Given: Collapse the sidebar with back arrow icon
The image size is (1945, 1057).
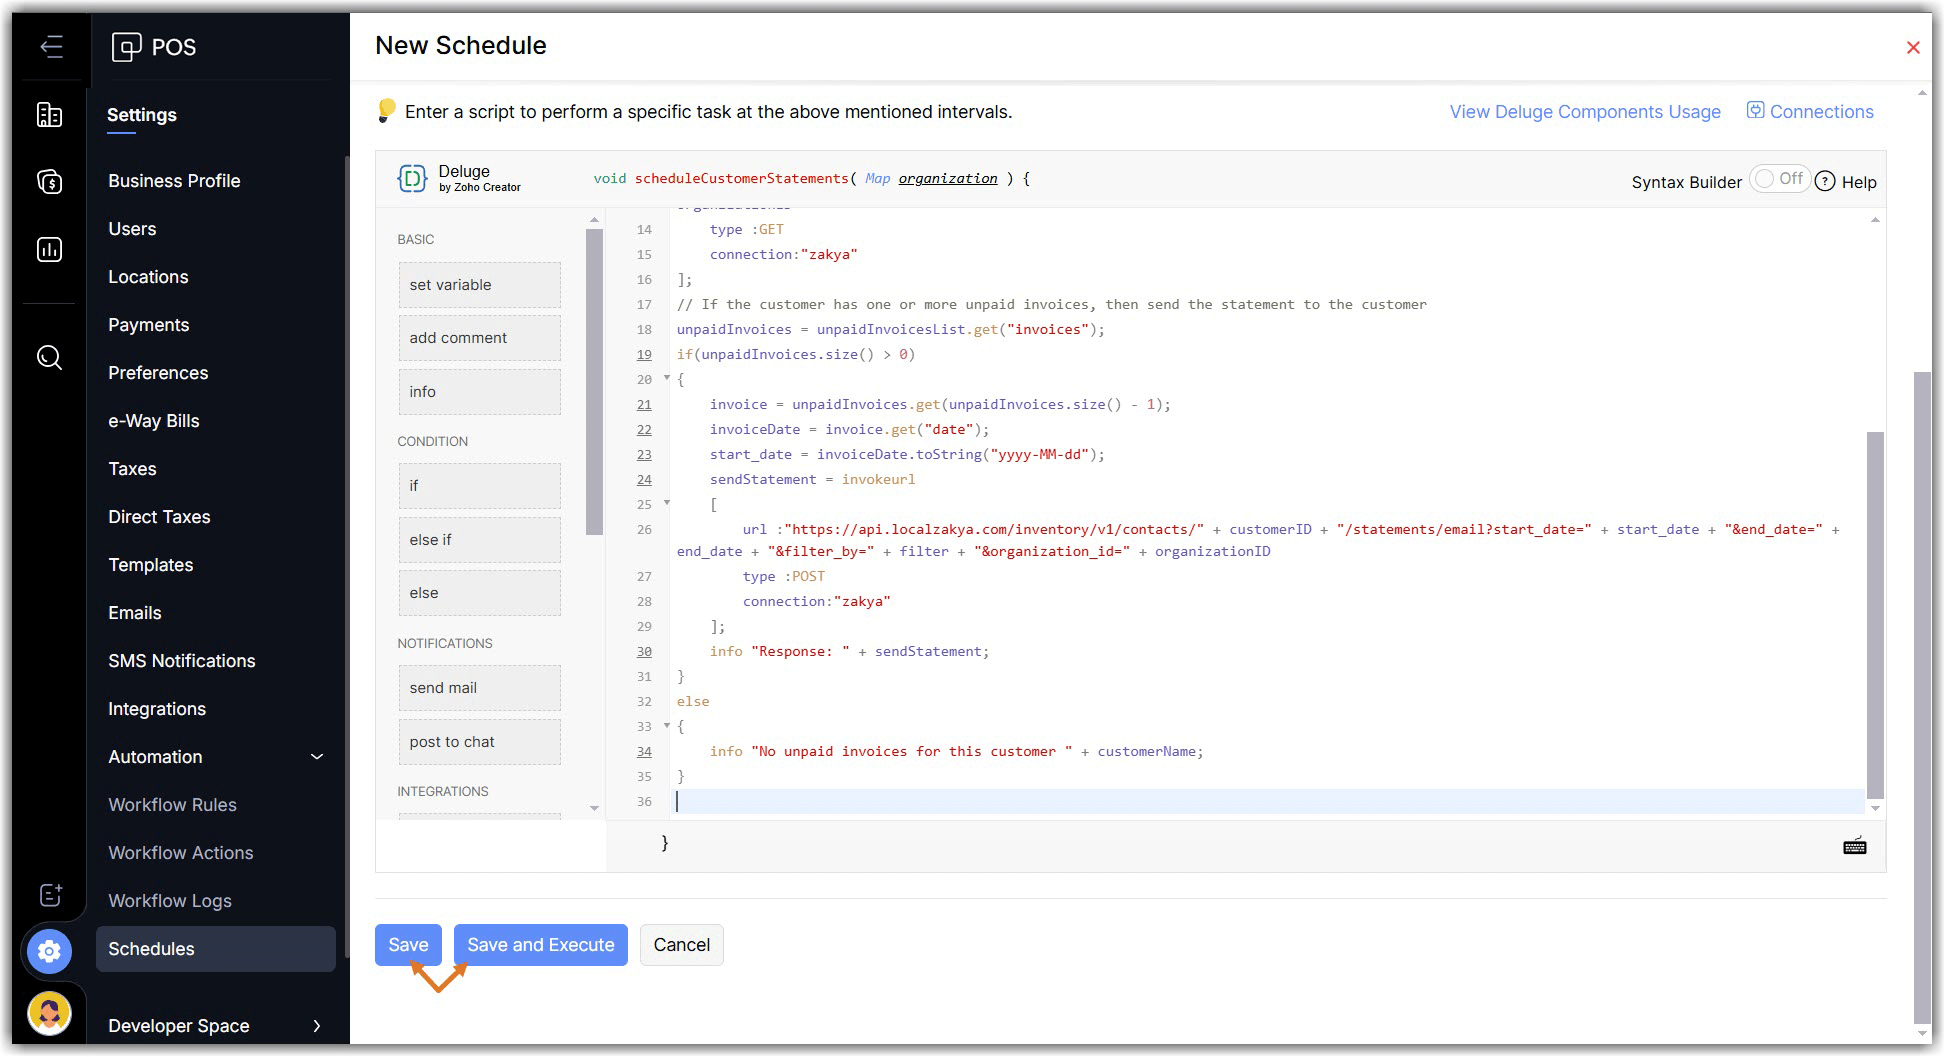Looking at the screenshot, I should 51,47.
